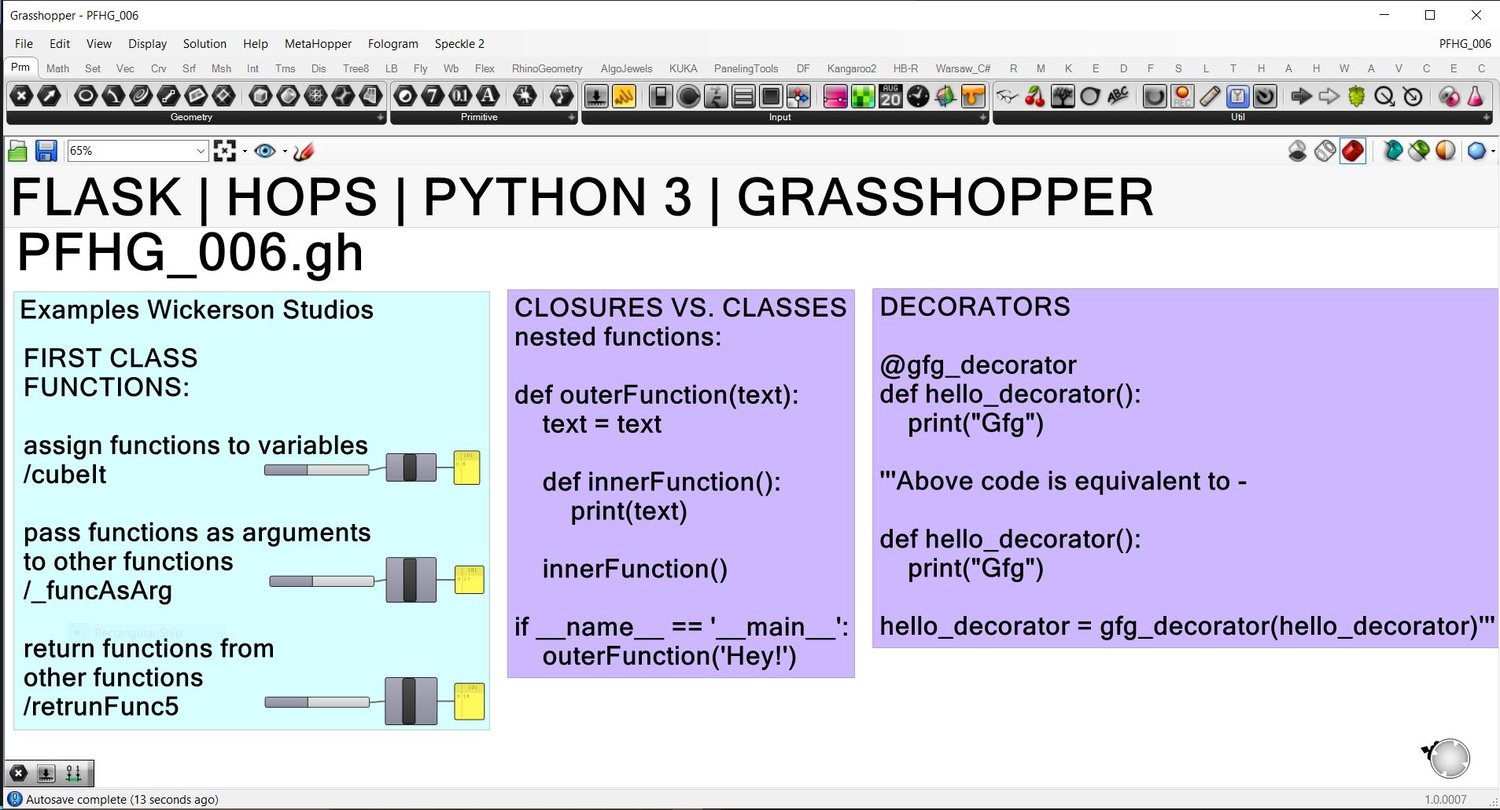Click slider next to /cubeIt

(x=317, y=470)
